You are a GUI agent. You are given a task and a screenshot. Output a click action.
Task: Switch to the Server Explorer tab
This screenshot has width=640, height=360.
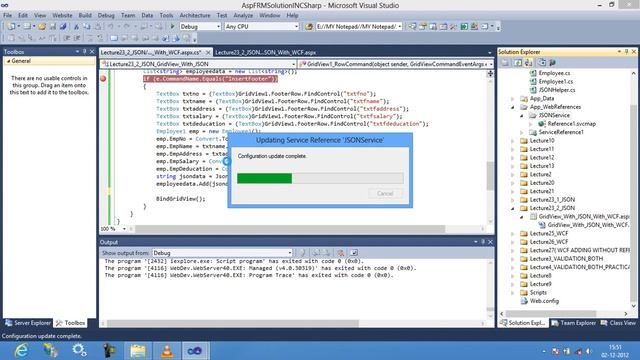click(28, 323)
